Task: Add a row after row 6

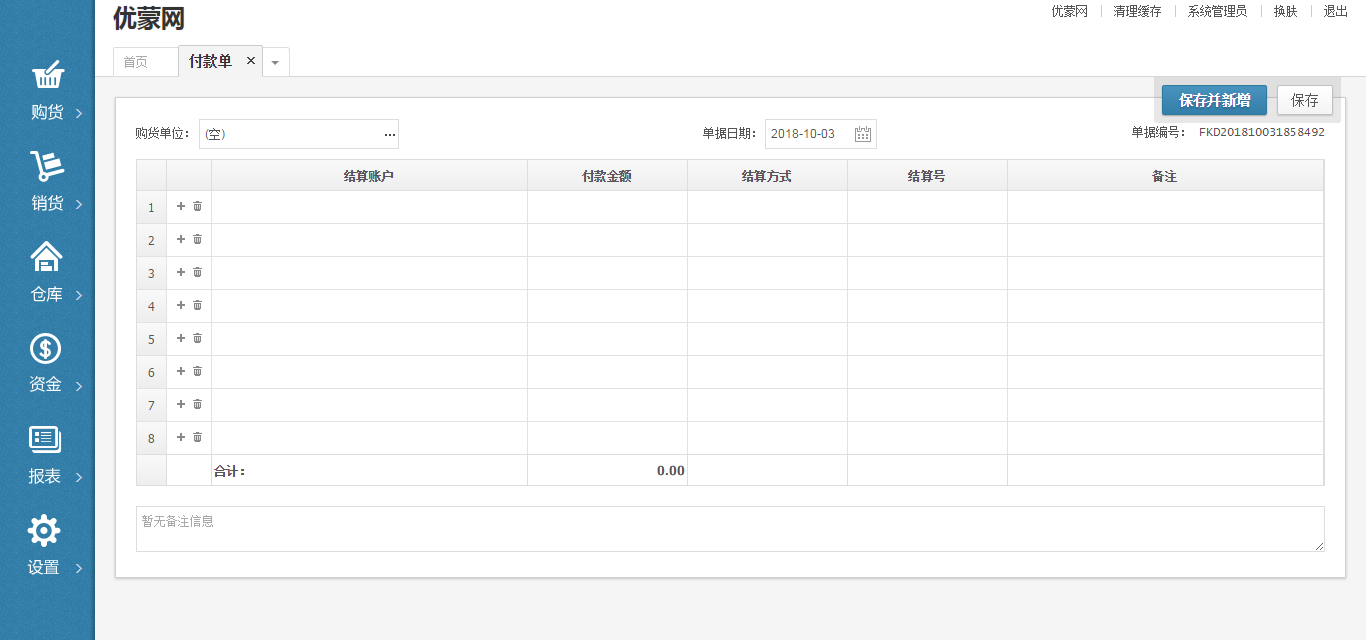Action: point(181,371)
